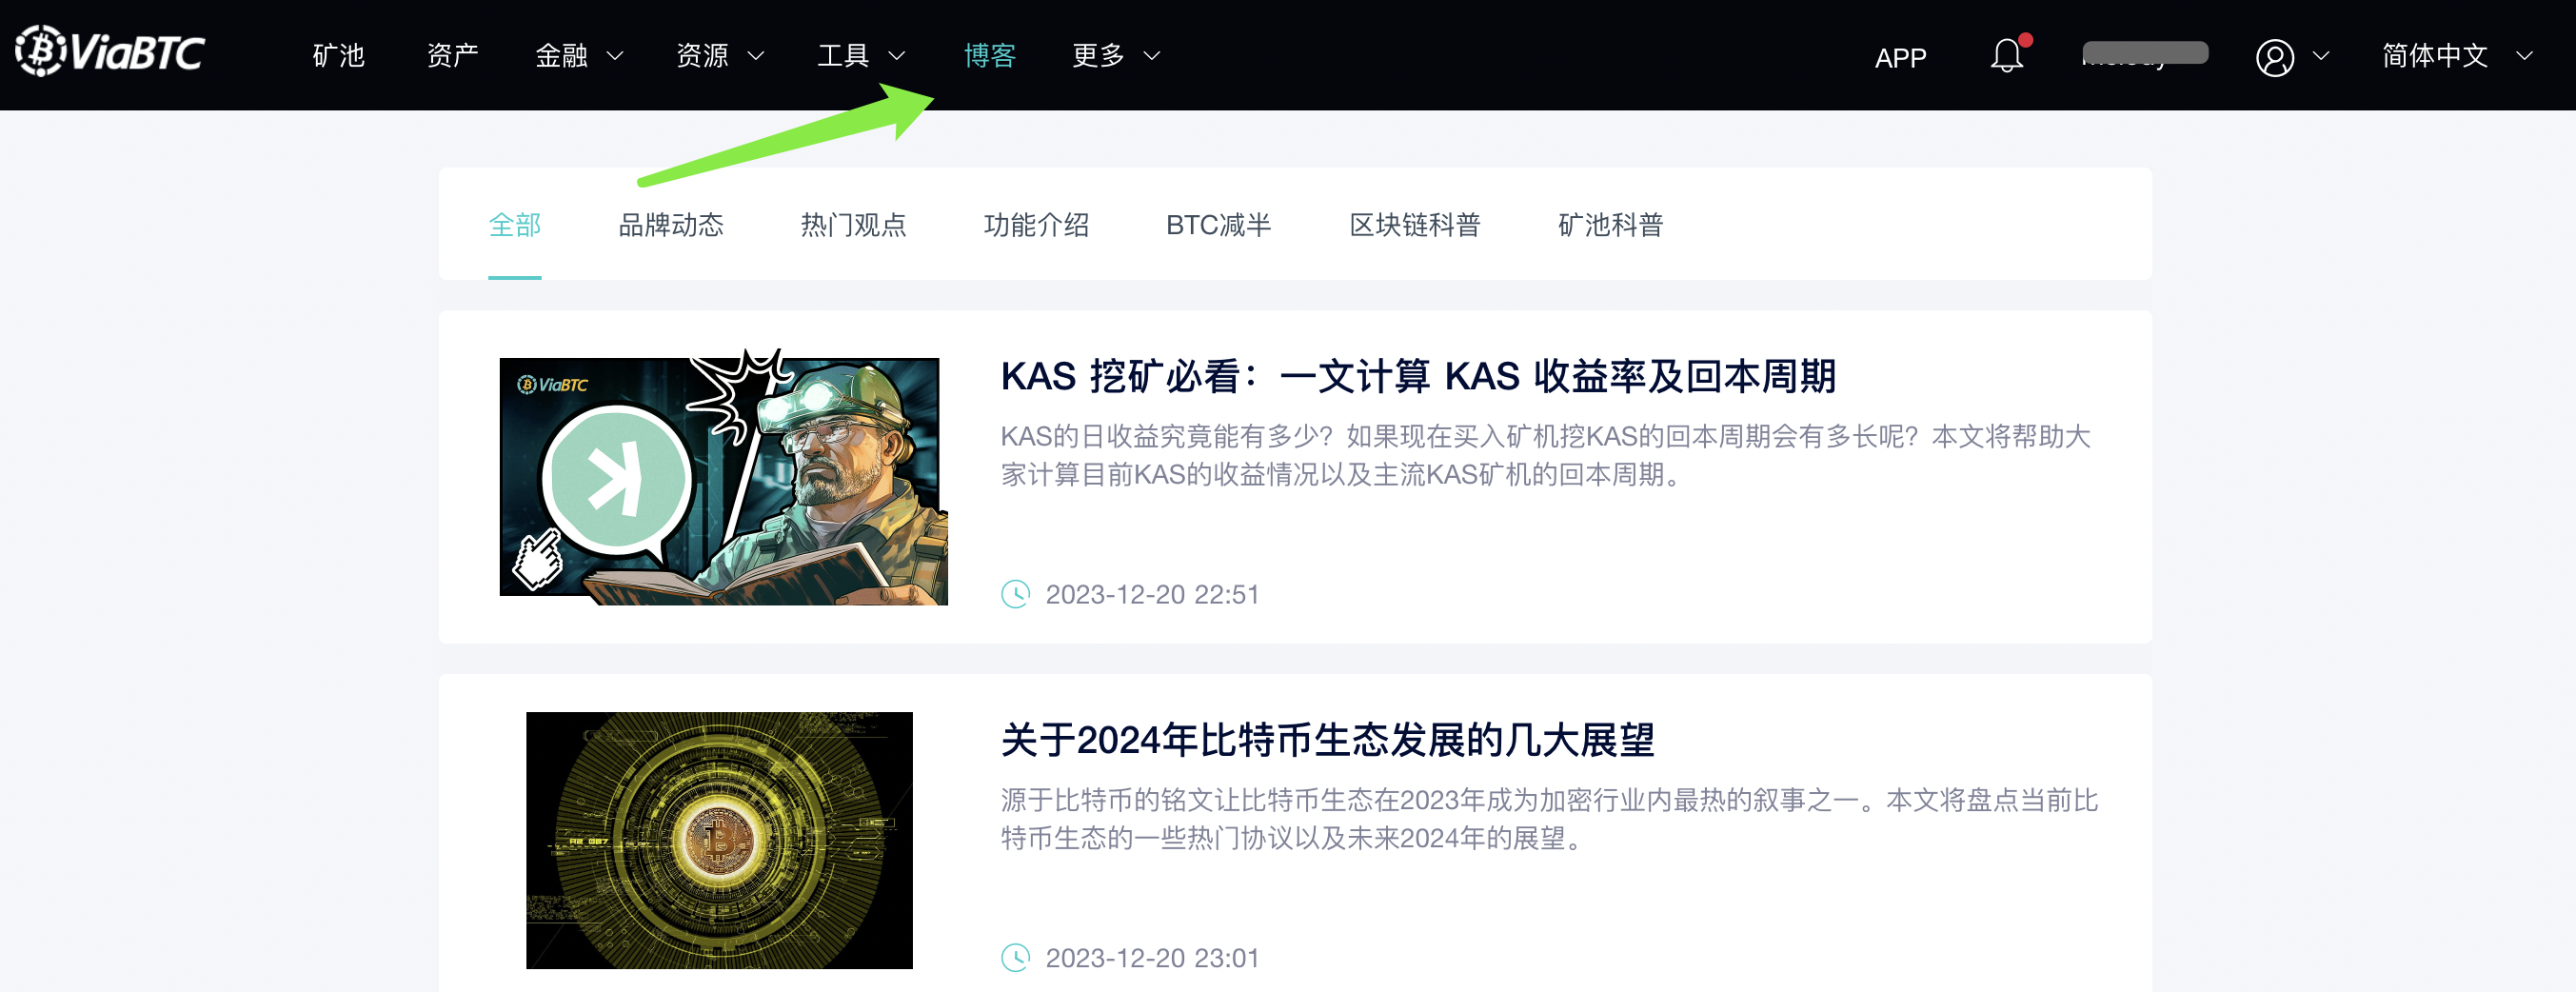Open the 资产 menu item
Viewport: 2576px width, 992px height.
[453, 55]
